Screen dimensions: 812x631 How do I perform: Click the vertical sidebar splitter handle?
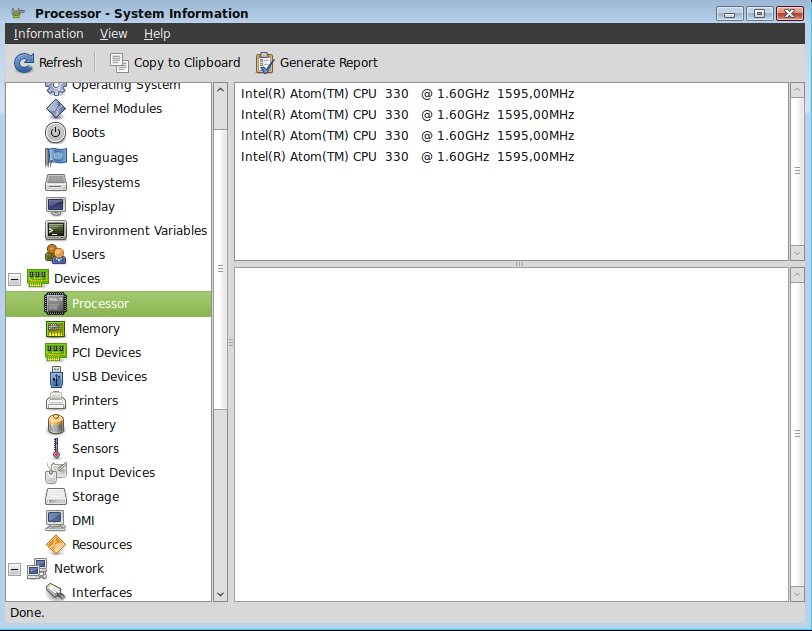click(231, 342)
